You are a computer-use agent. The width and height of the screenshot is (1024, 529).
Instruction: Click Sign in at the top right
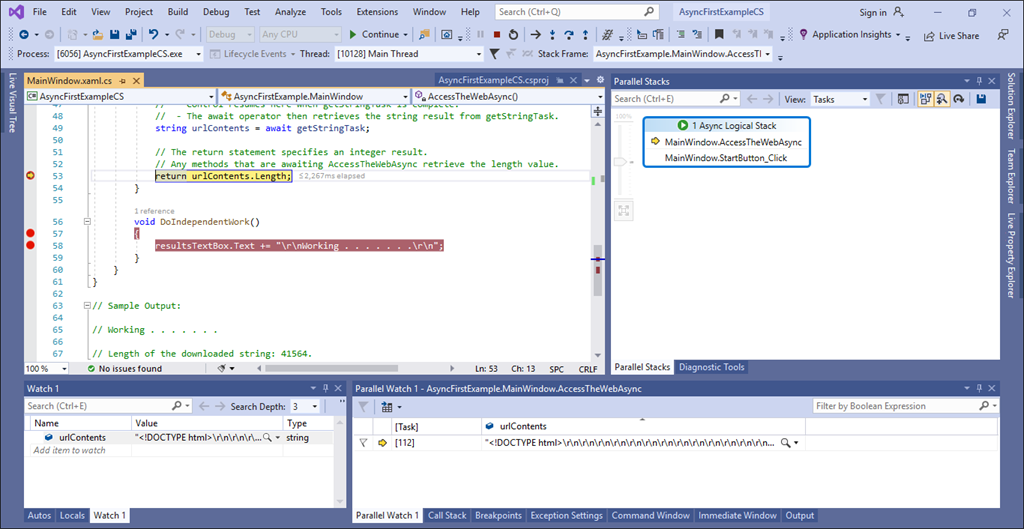873,12
